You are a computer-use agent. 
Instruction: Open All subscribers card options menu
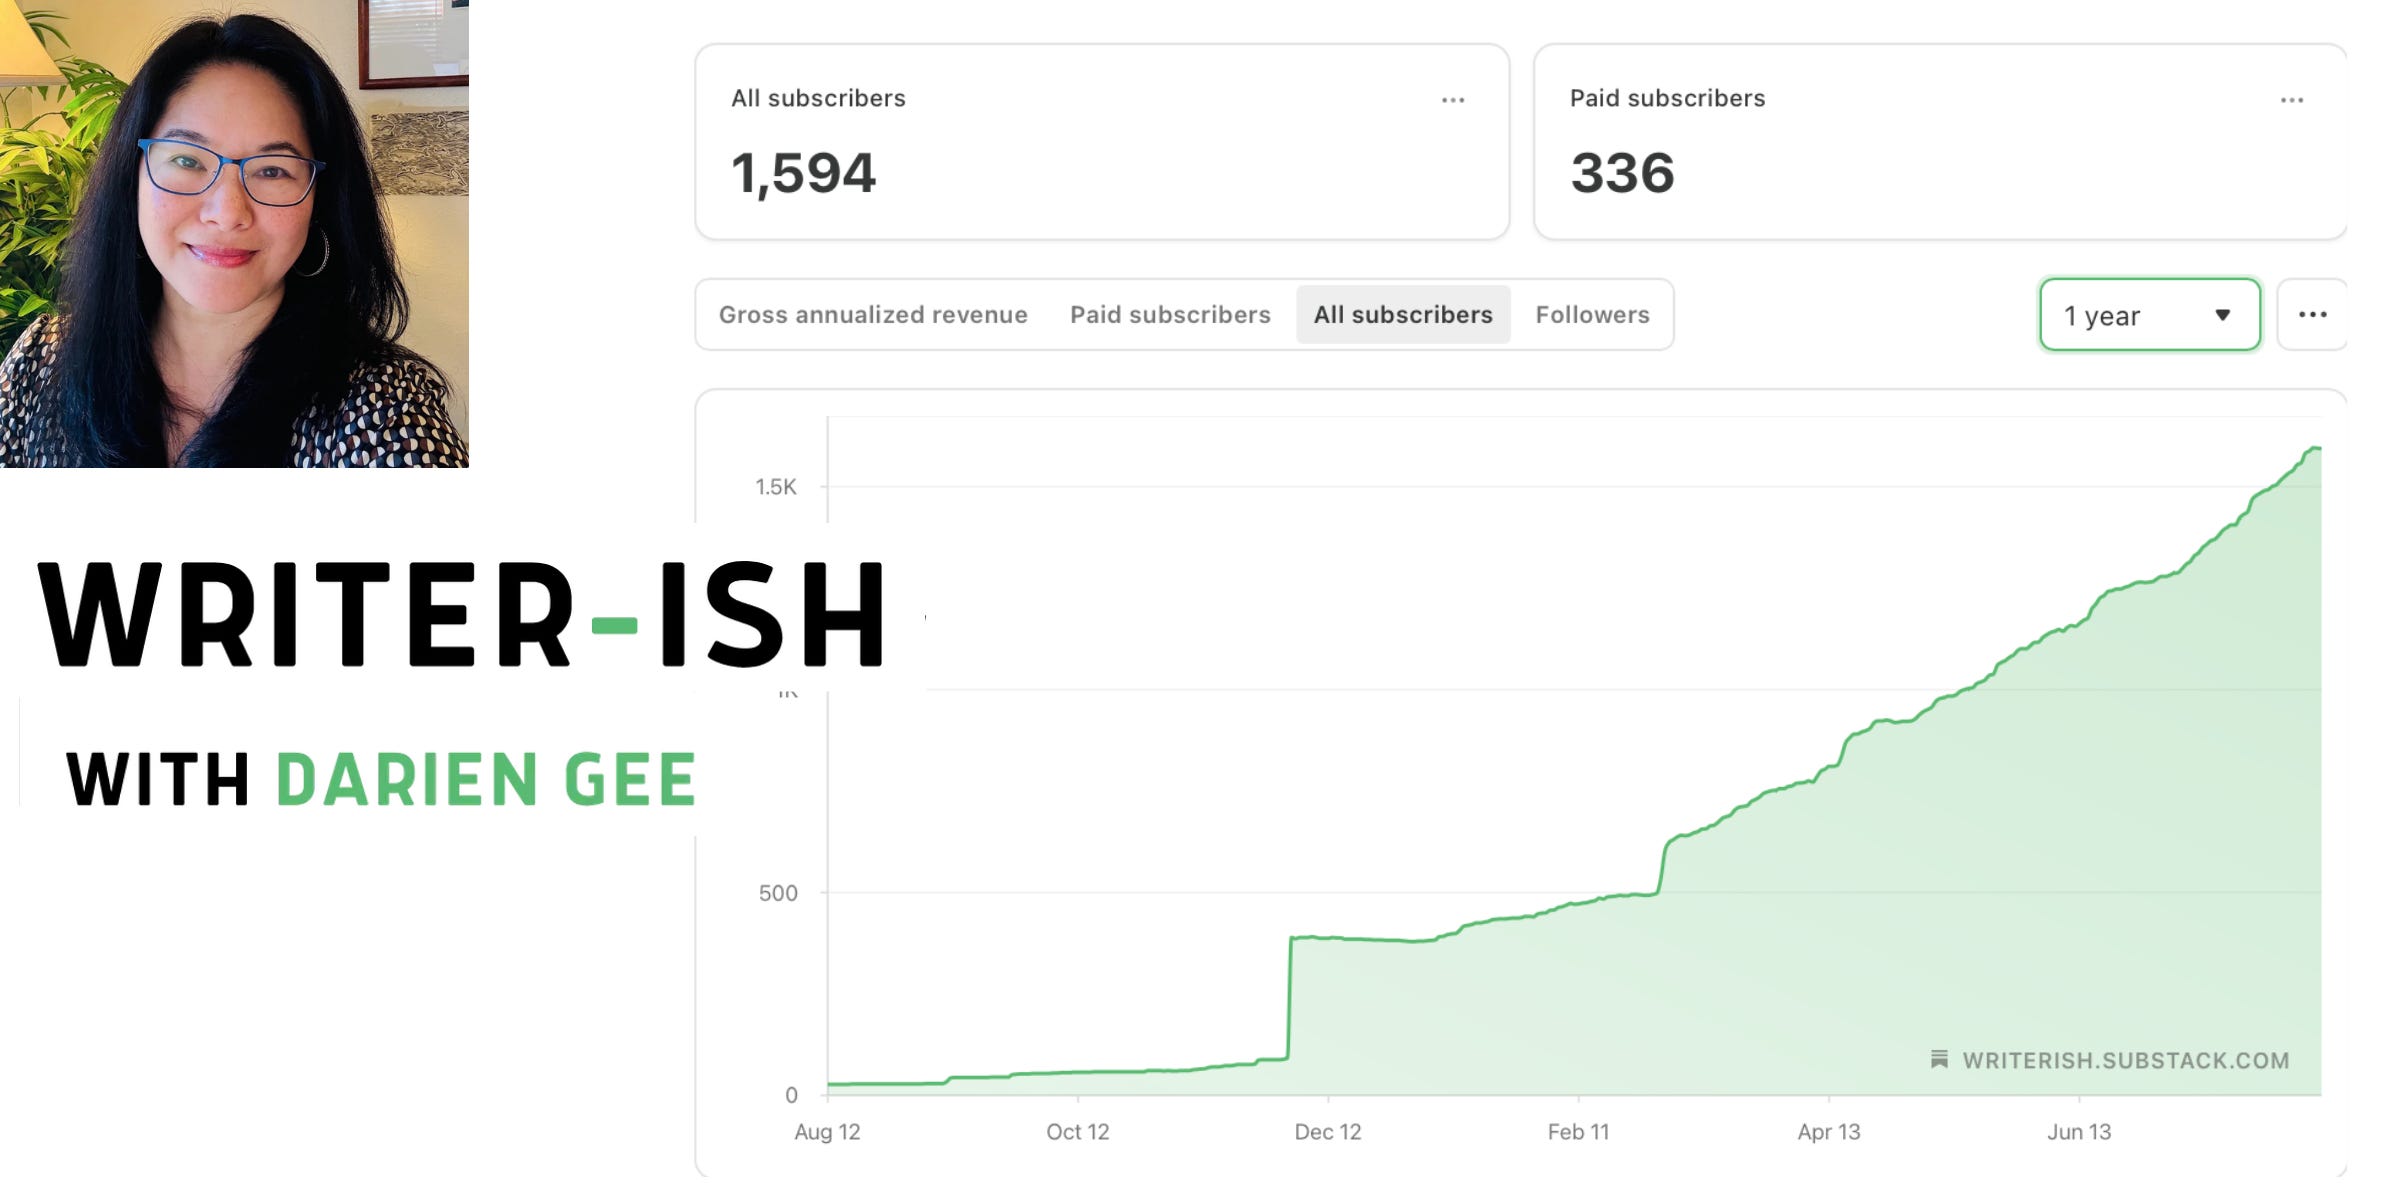pyautogui.click(x=1452, y=100)
